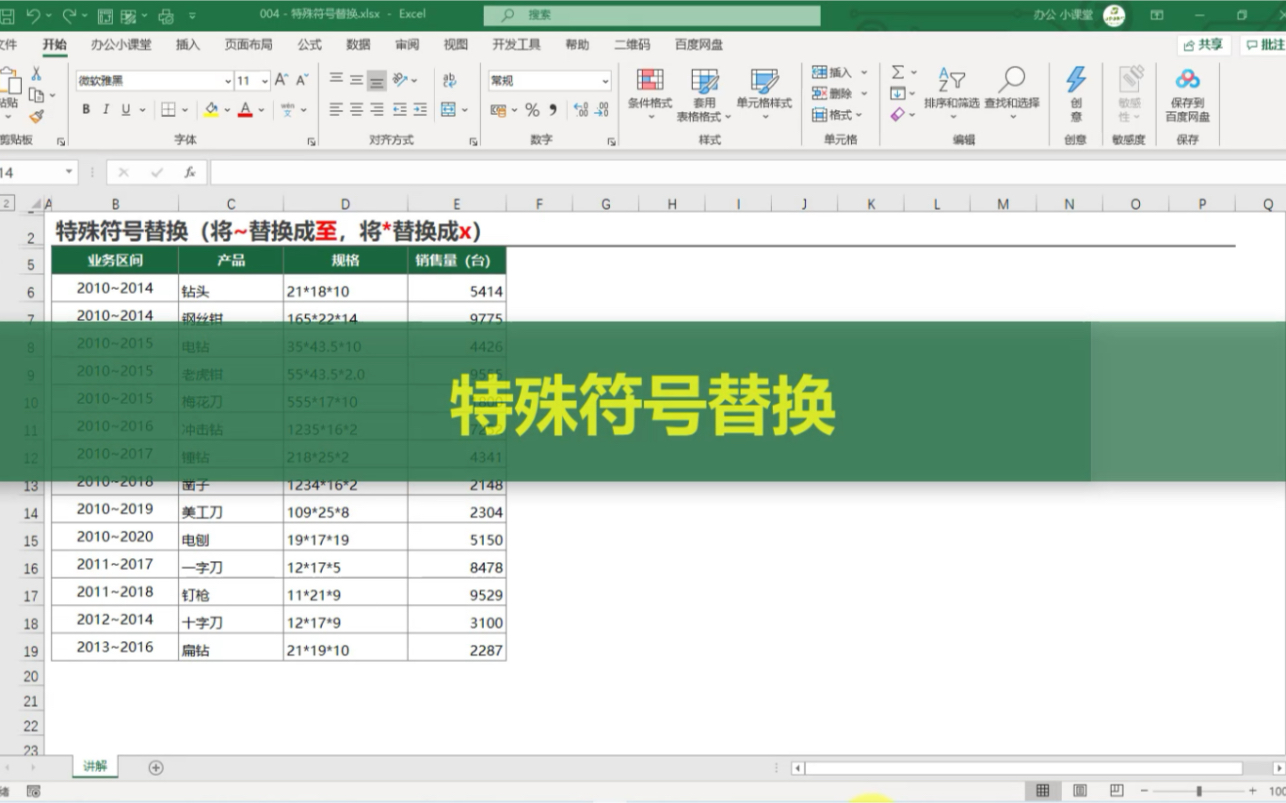
Task: Toggle middle vertical alignment
Action: point(357,80)
